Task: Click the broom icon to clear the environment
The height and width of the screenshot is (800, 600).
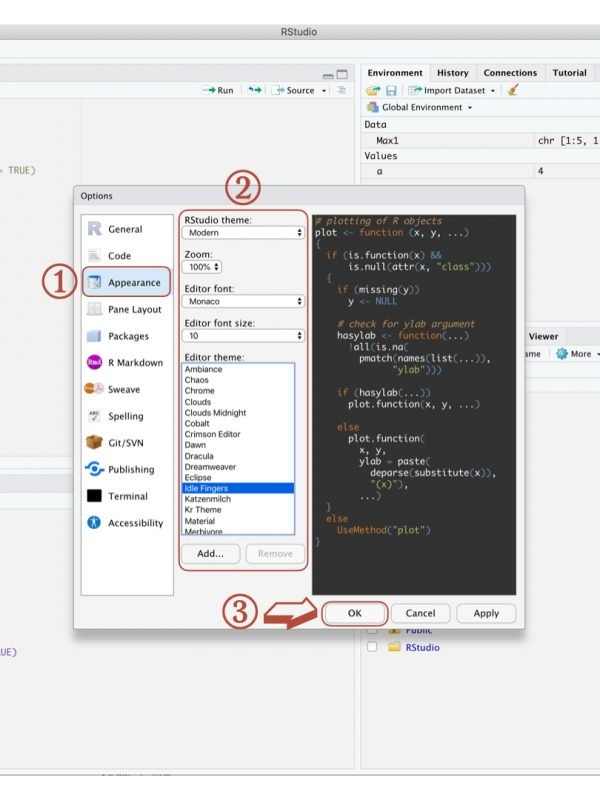Action: 513,90
